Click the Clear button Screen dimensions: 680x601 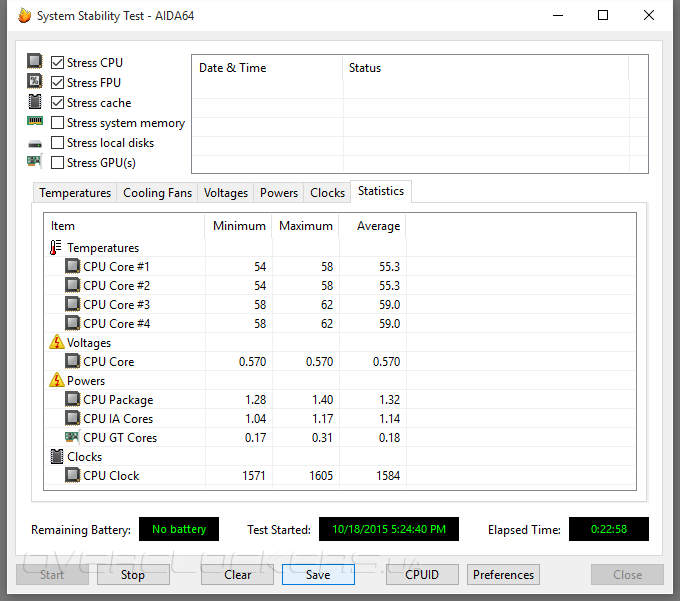point(237,575)
